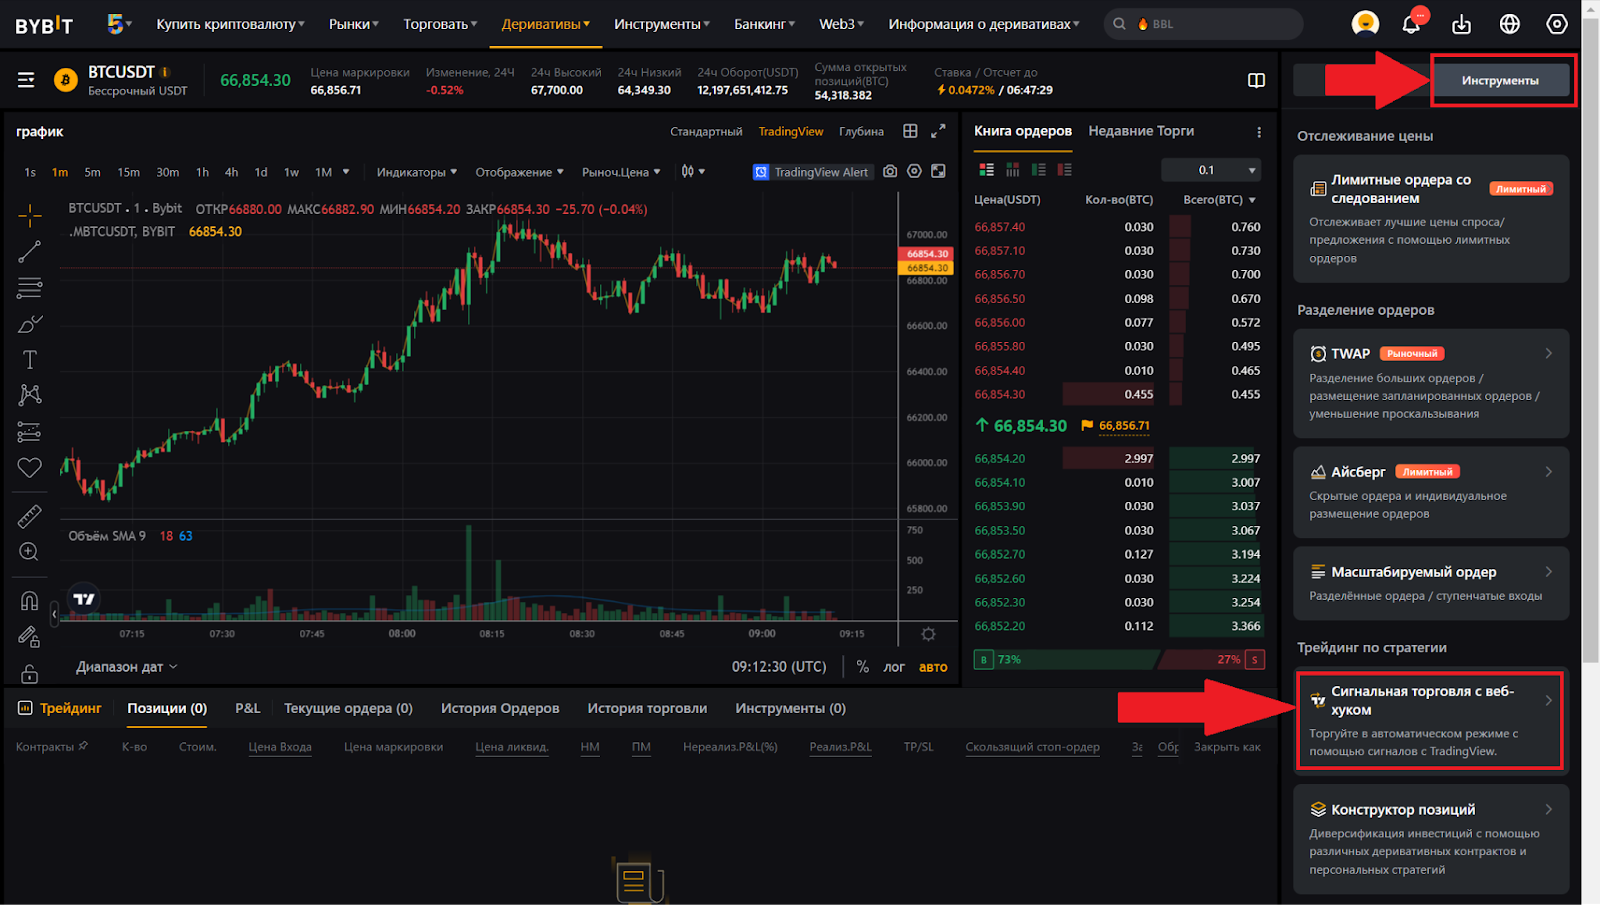Open the settings icon in the top bar
Viewport: 1600px width, 905px height.
point(1557,24)
